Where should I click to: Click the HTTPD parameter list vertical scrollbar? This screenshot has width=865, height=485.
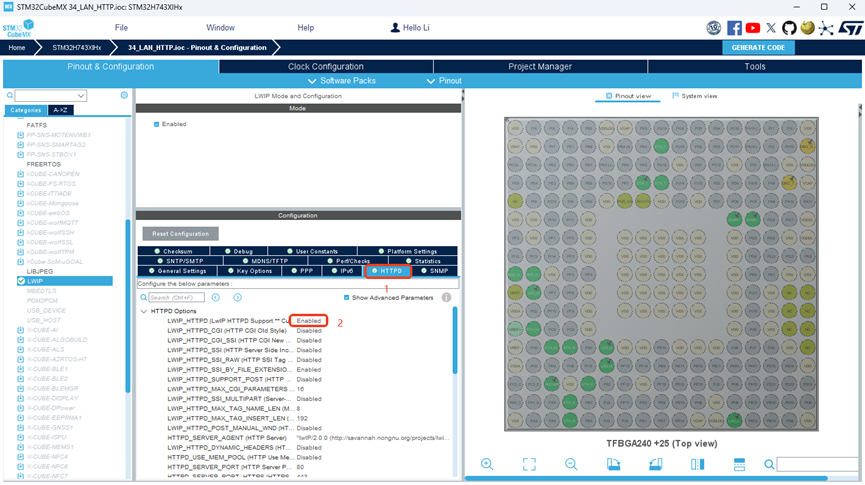(455, 340)
